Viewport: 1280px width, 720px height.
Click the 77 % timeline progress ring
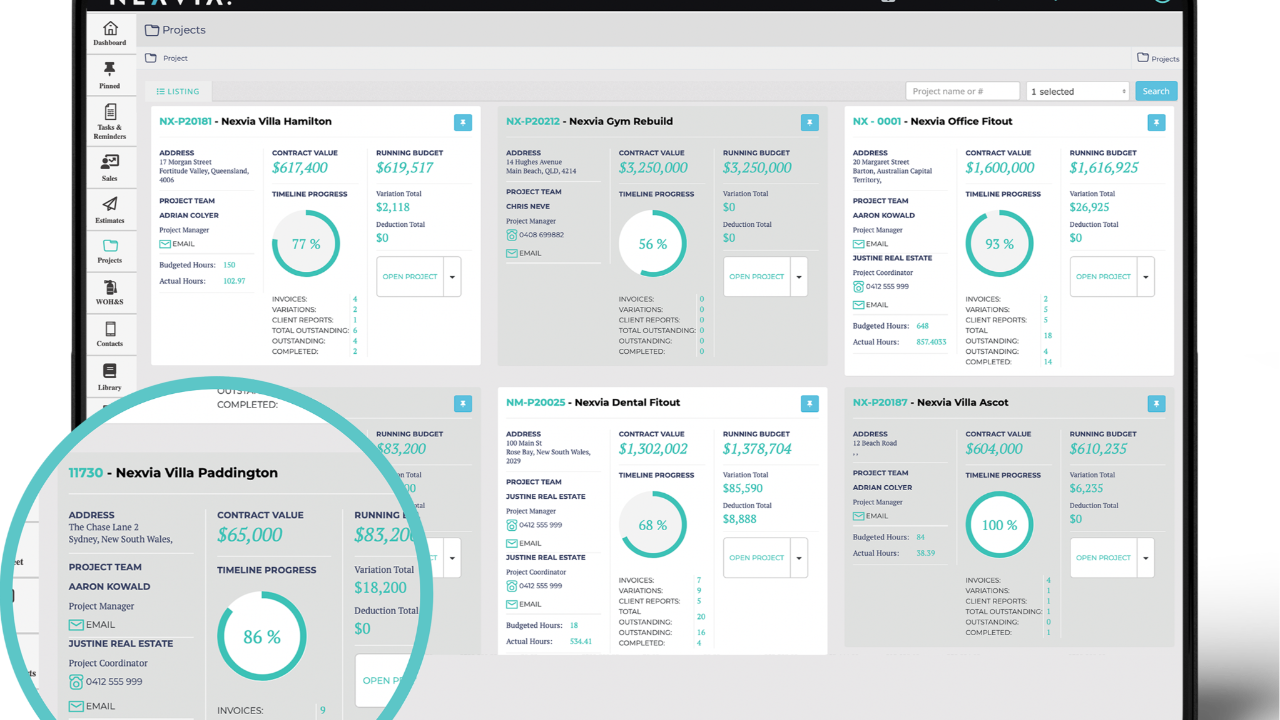click(x=306, y=243)
